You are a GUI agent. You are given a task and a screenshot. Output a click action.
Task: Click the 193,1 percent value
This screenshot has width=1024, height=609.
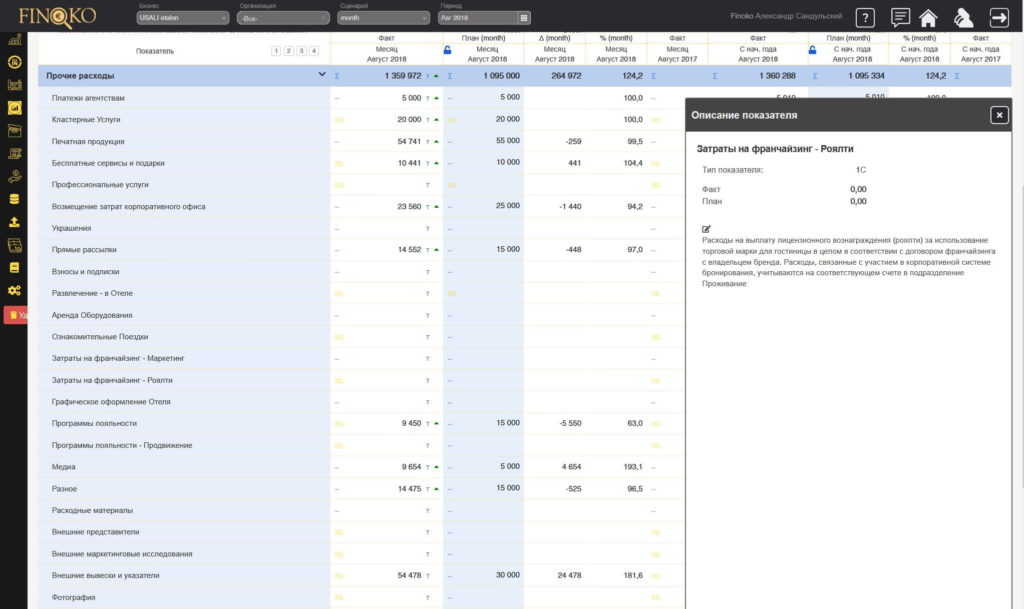click(633, 467)
